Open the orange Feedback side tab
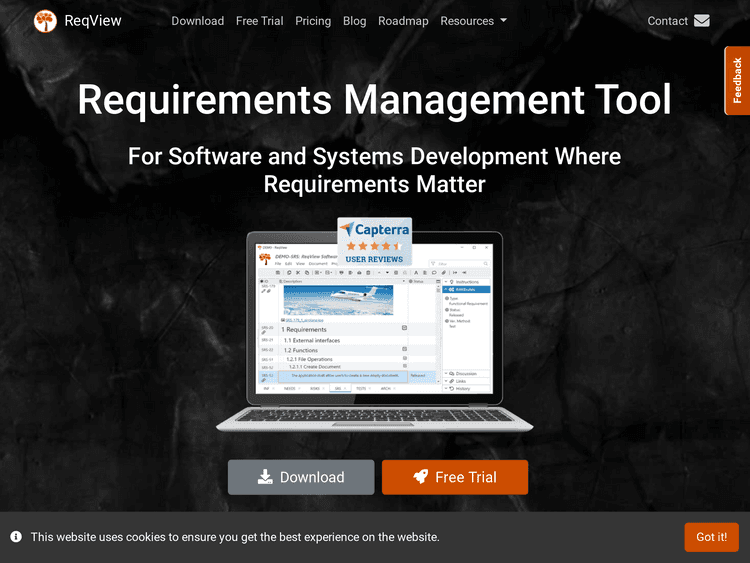This screenshot has width=750, height=563. (737, 80)
